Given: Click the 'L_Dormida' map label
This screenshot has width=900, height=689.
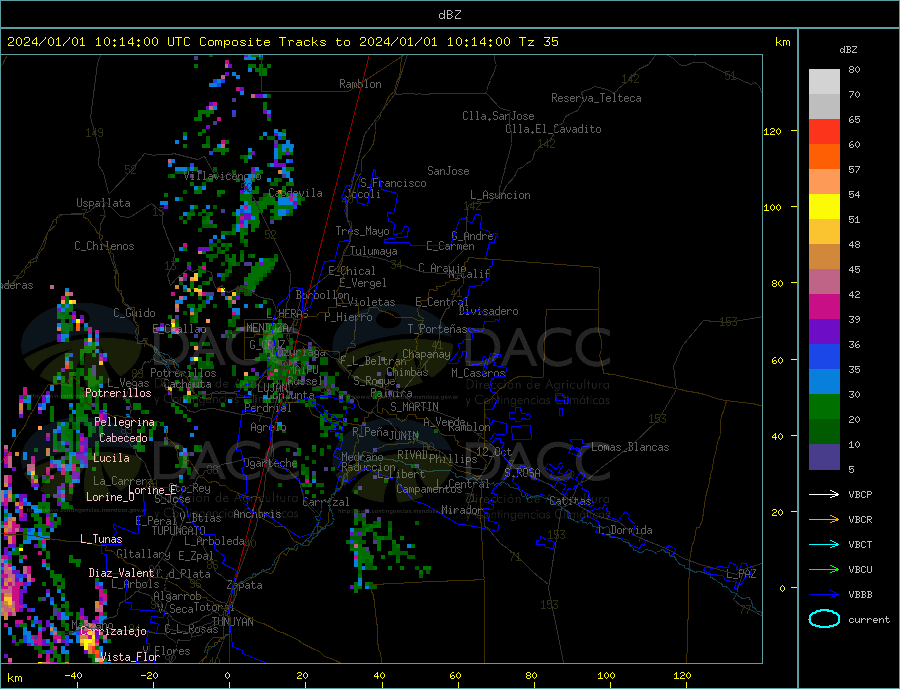Looking at the screenshot, I should (626, 530).
